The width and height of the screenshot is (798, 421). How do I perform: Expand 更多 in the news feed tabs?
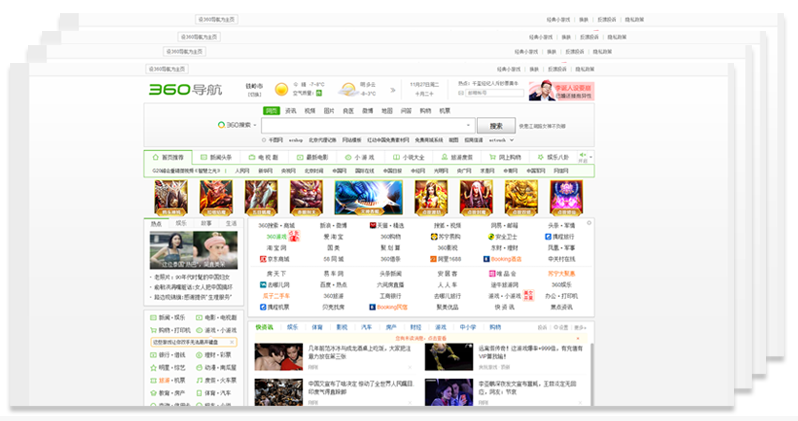[580, 327]
